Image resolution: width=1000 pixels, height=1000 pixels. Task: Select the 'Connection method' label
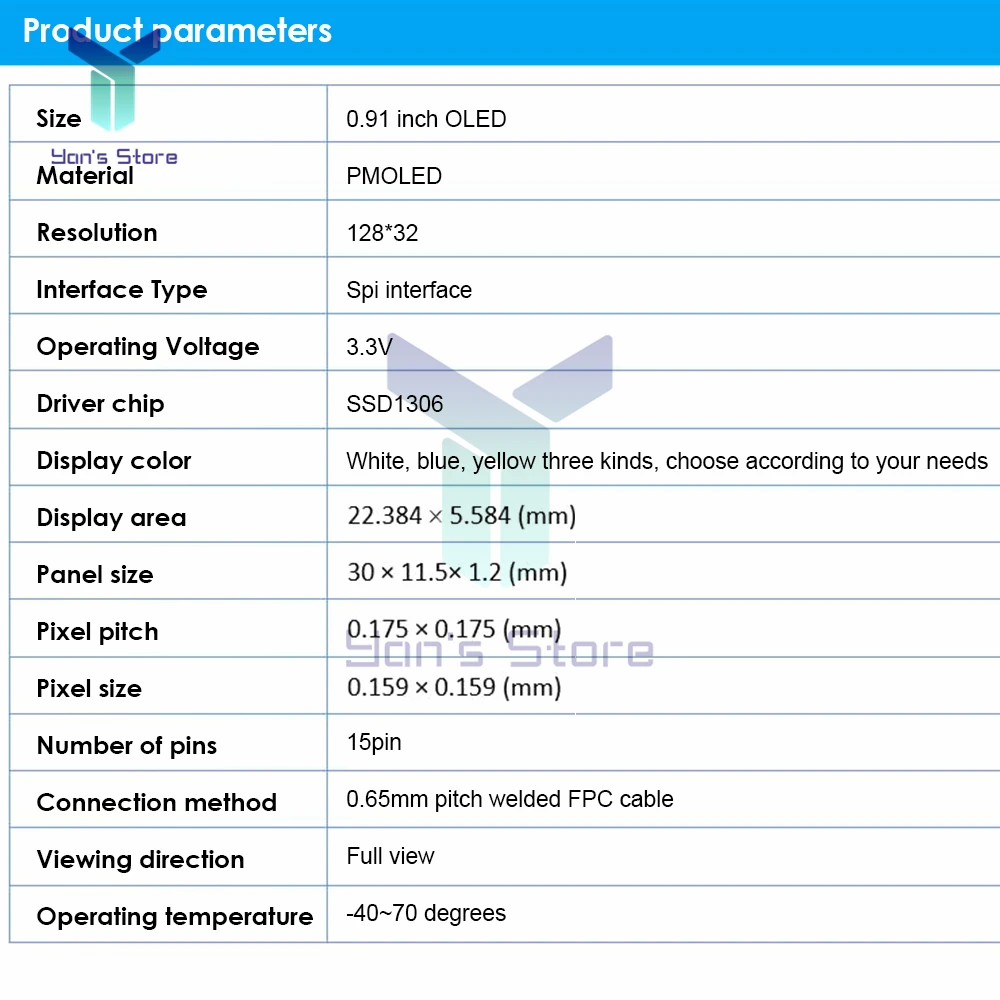(156, 802)
